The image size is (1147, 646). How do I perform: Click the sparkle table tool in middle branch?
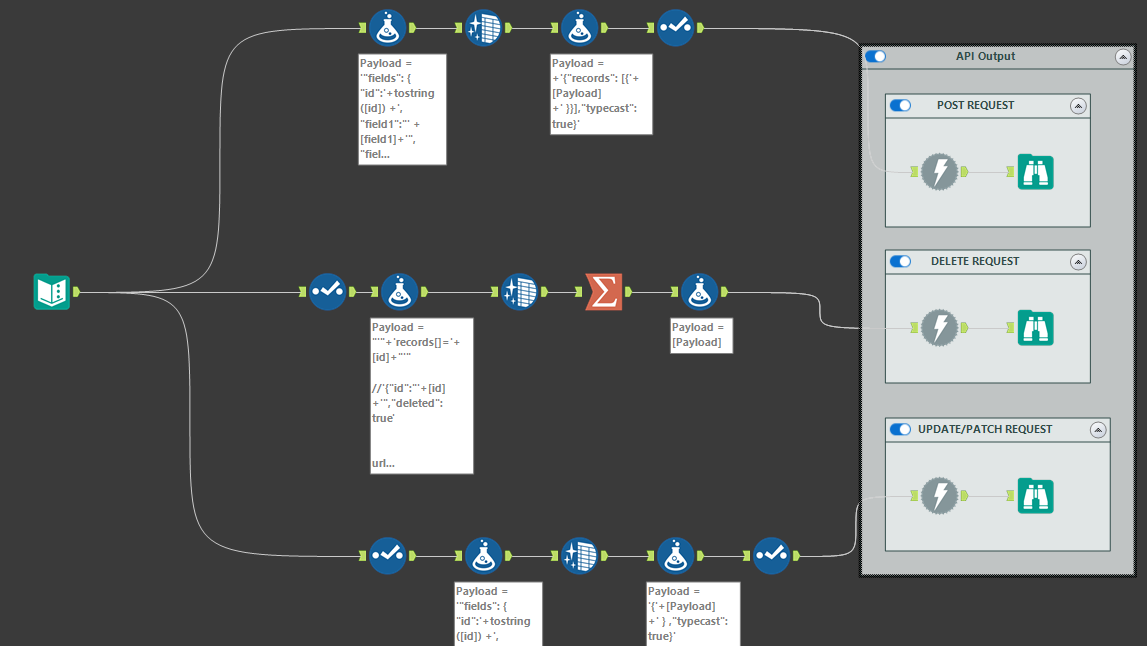tap(519, 292)
